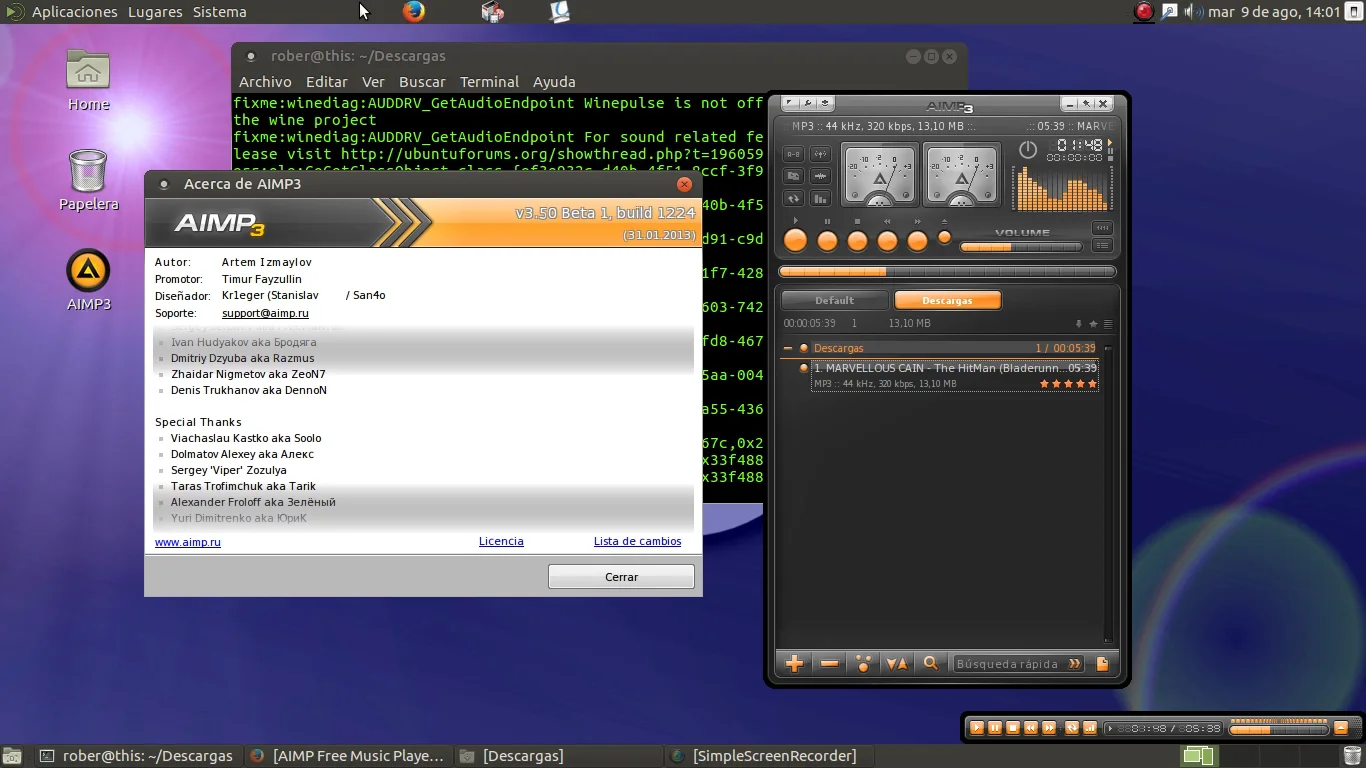Click the surround effect icon beside A-B

[820, 154]
